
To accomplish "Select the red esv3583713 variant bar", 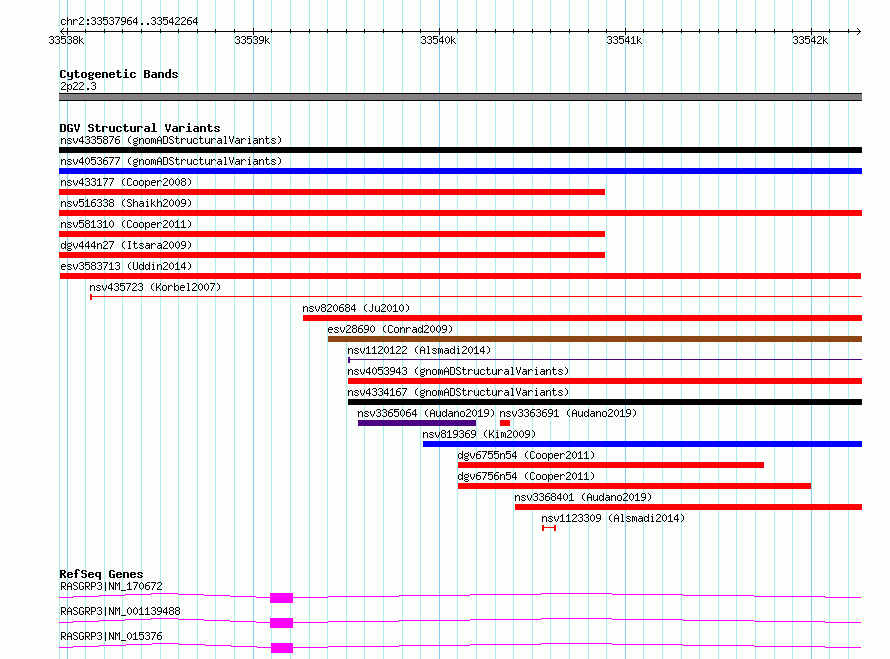I will point(460,276).
